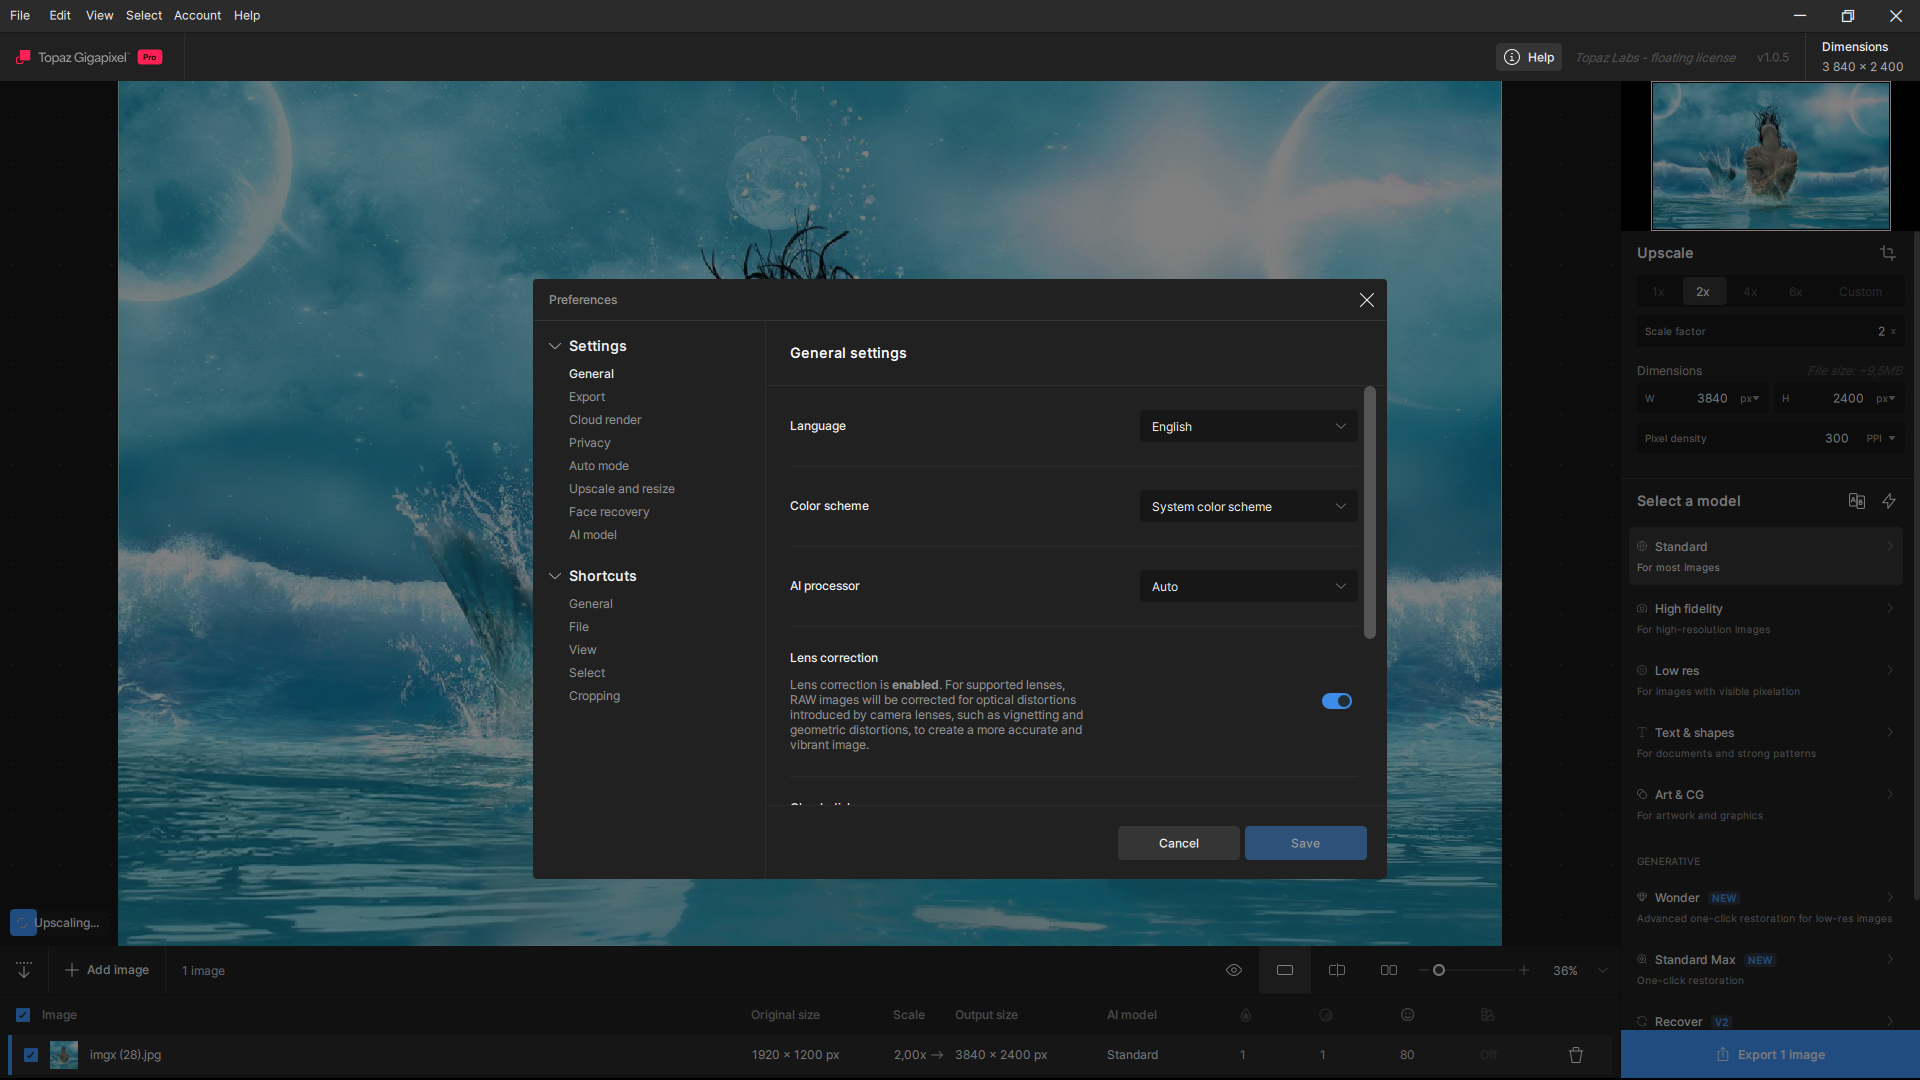Screen dimensions: 1920x1080
Task: Disable the Lens correction toggle
Action: pos(1336,701)
